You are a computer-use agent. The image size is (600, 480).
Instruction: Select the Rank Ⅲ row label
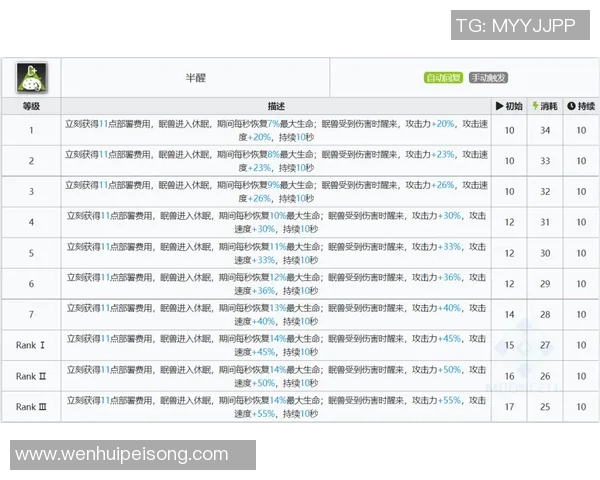coord(31,407)
